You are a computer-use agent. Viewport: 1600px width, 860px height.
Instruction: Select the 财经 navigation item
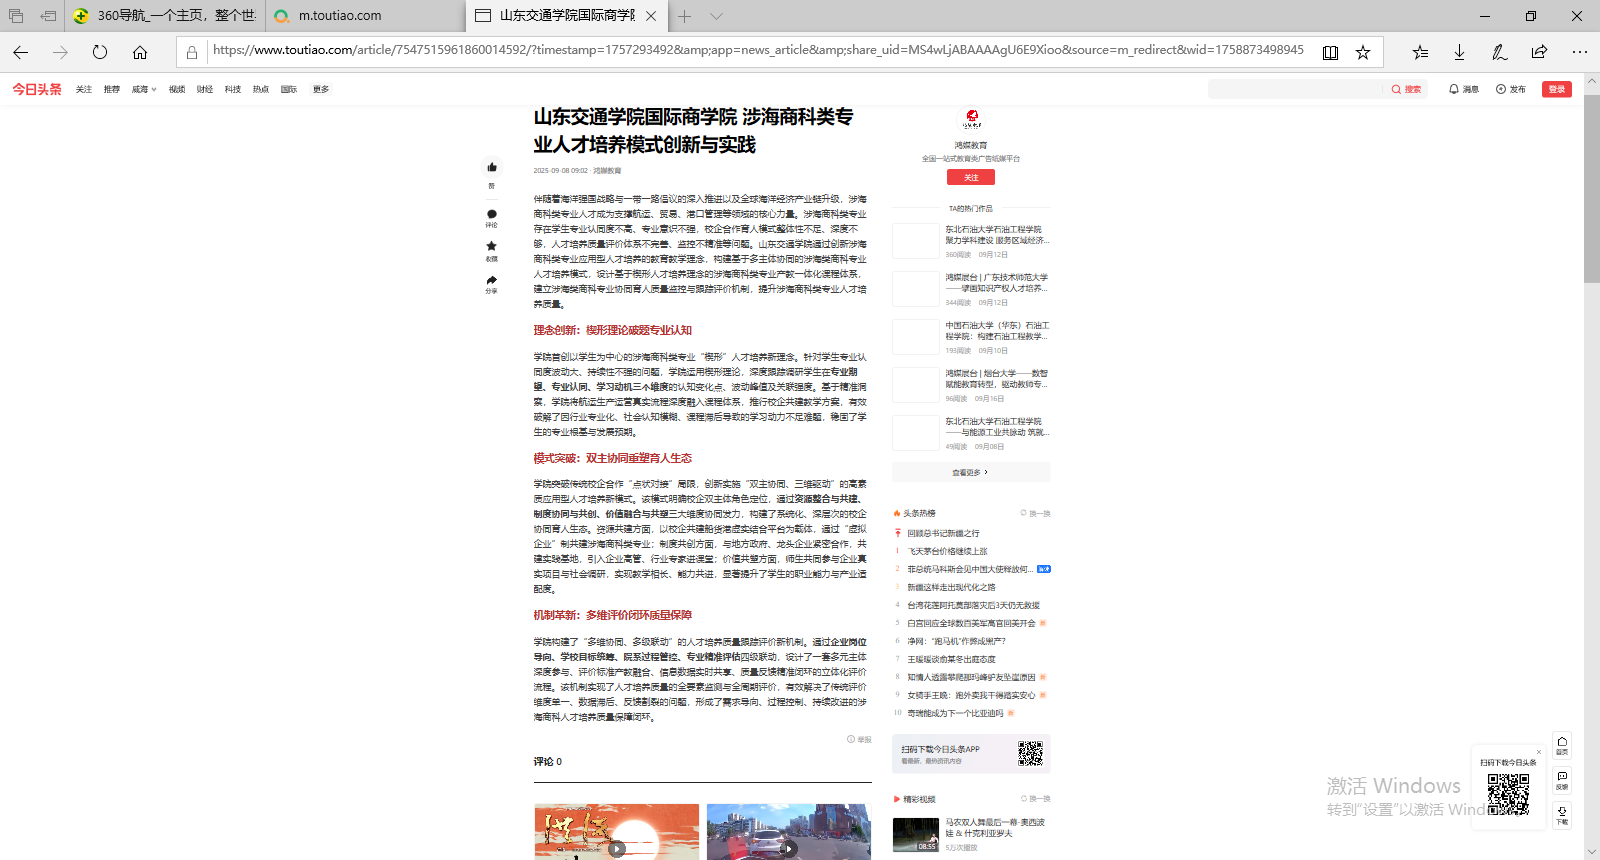(205, 89)
